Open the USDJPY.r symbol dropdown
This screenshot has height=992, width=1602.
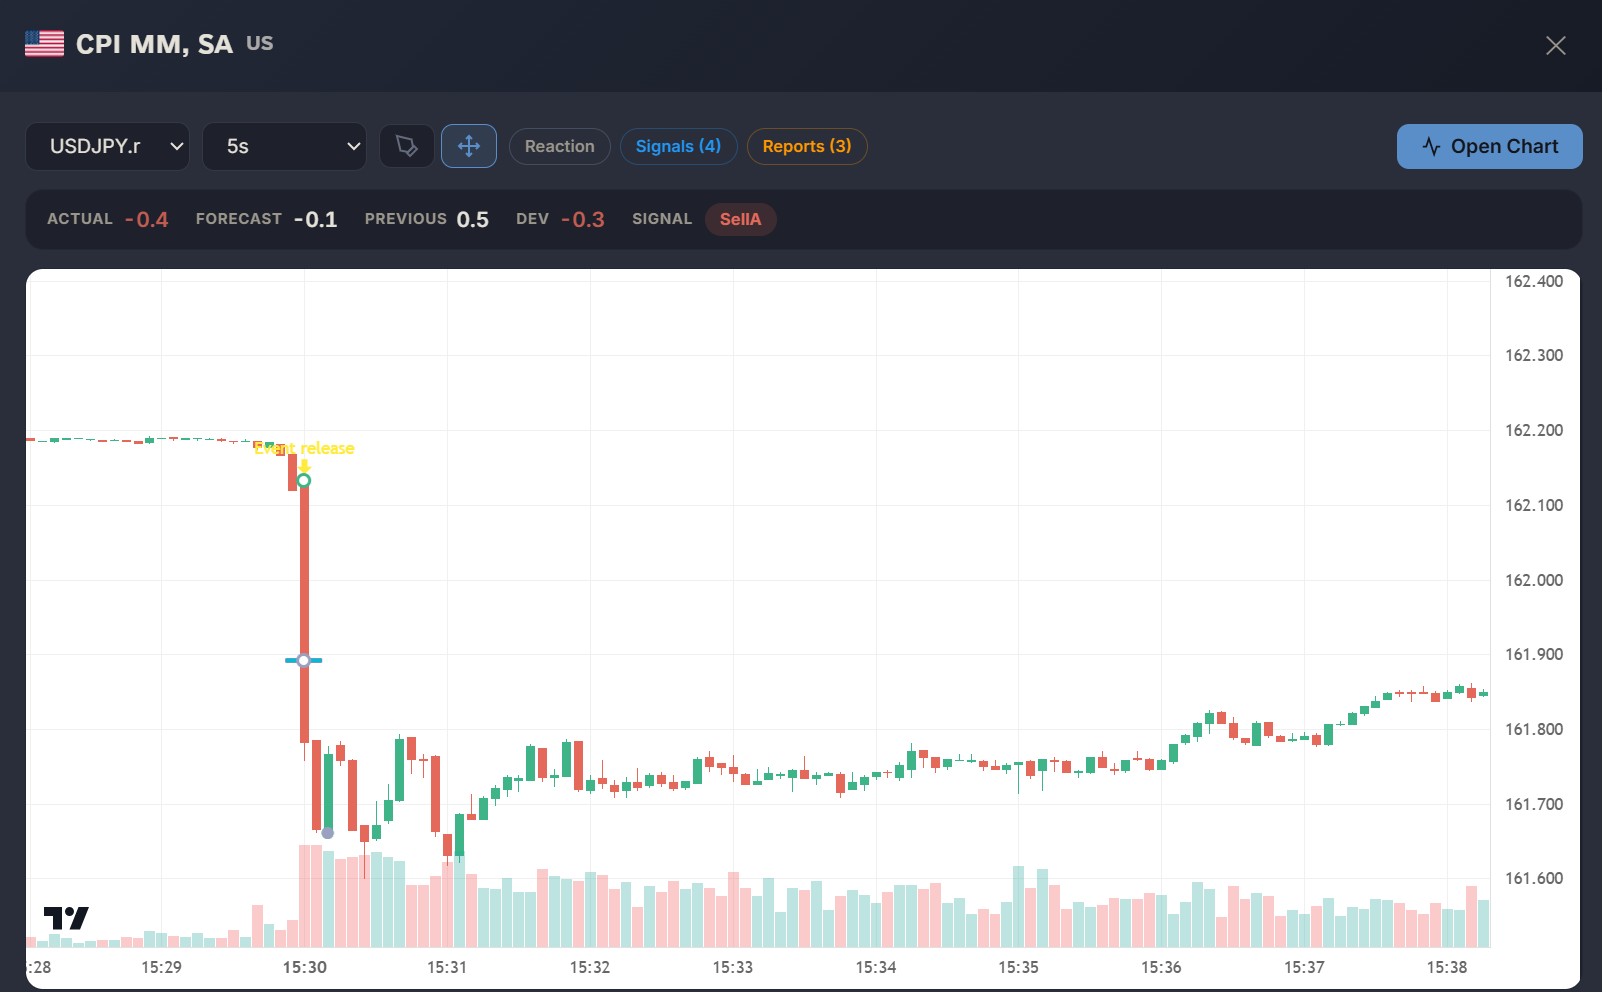coord(107,146)
